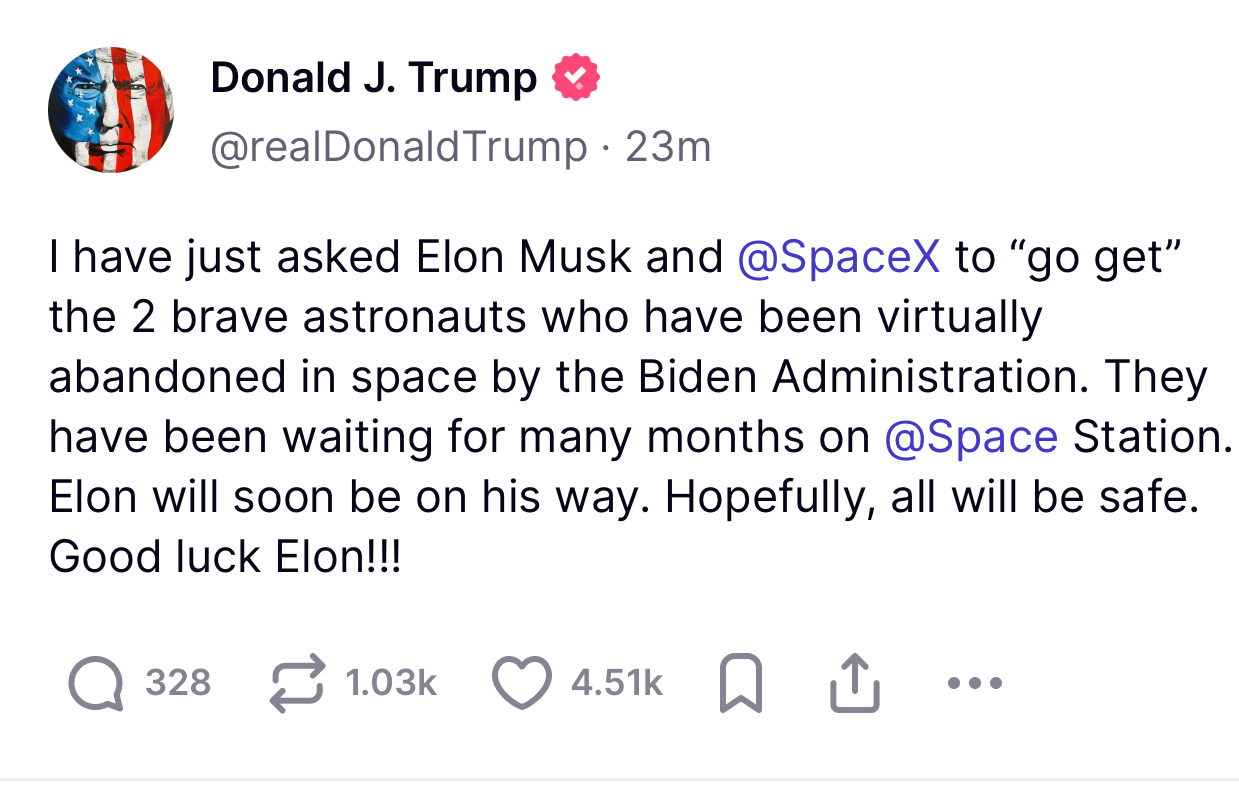Click the red verified badge
Screen dimensions: 1239x800
(x=577, y=77)
